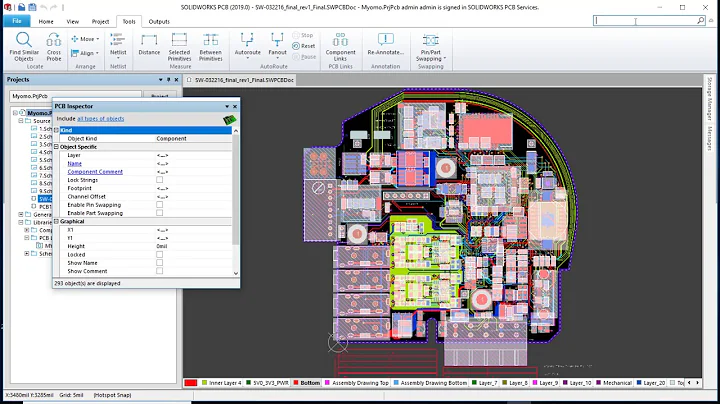Viewport: 720px width, 404px height.
Task: Click the red current-layer color swatch
Action: pos(191,383)
